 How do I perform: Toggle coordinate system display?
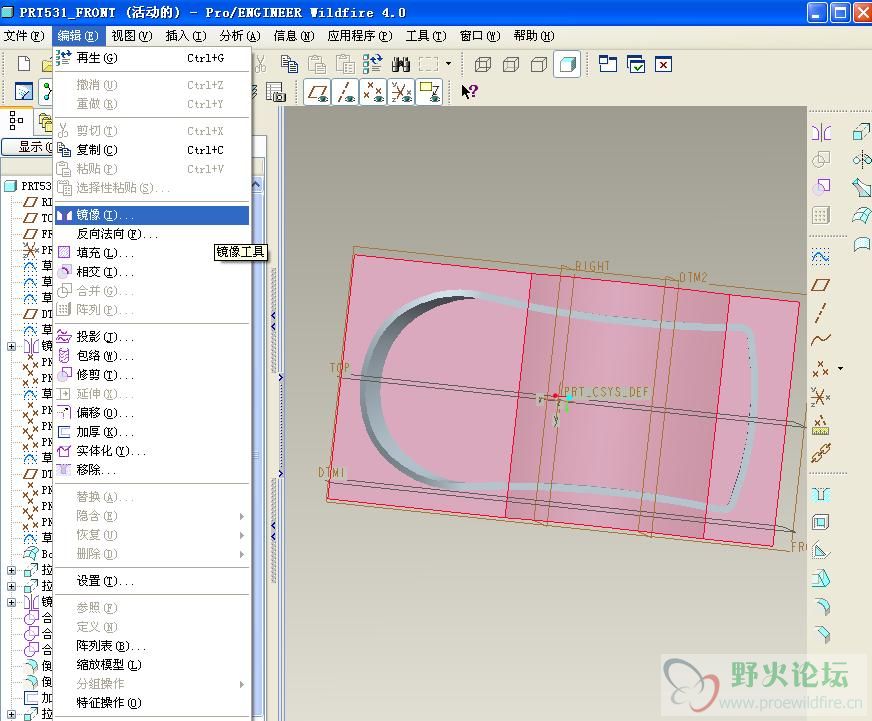(x=402, y=92)
